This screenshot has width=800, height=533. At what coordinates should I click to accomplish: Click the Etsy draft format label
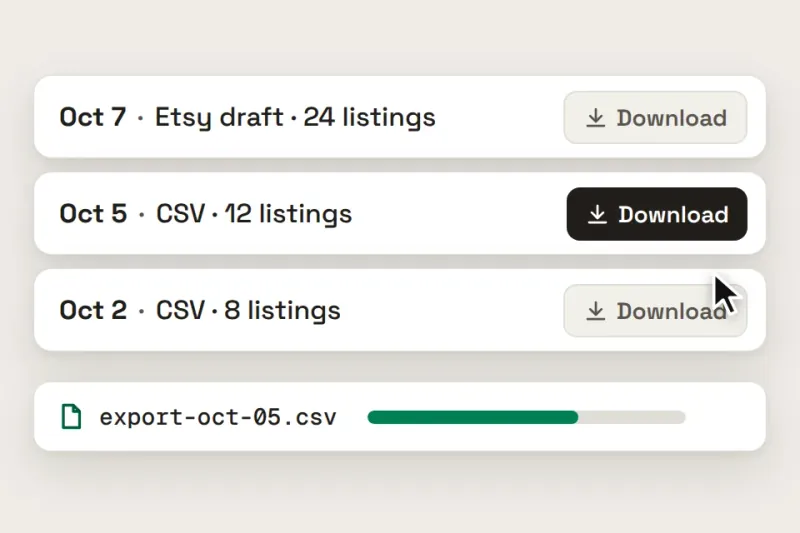pos(219,118)
